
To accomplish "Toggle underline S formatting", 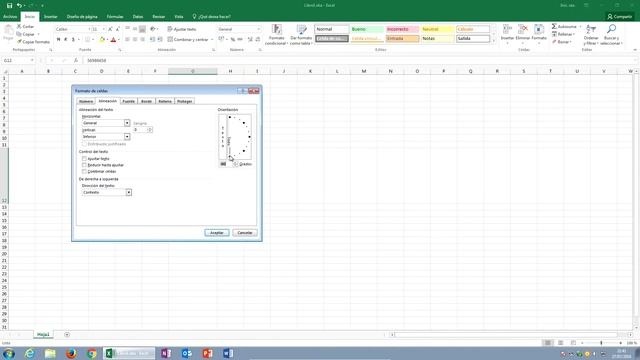I will point(73,40).
